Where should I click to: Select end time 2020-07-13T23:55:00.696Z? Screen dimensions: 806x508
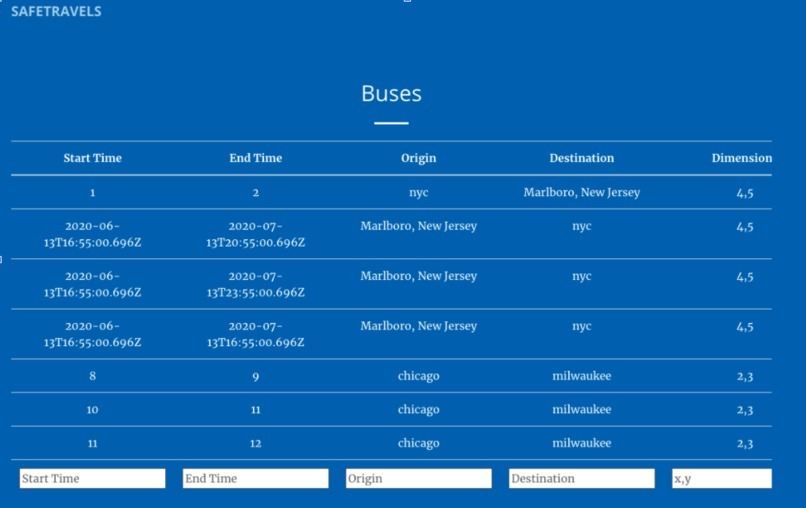pos(255,284)
